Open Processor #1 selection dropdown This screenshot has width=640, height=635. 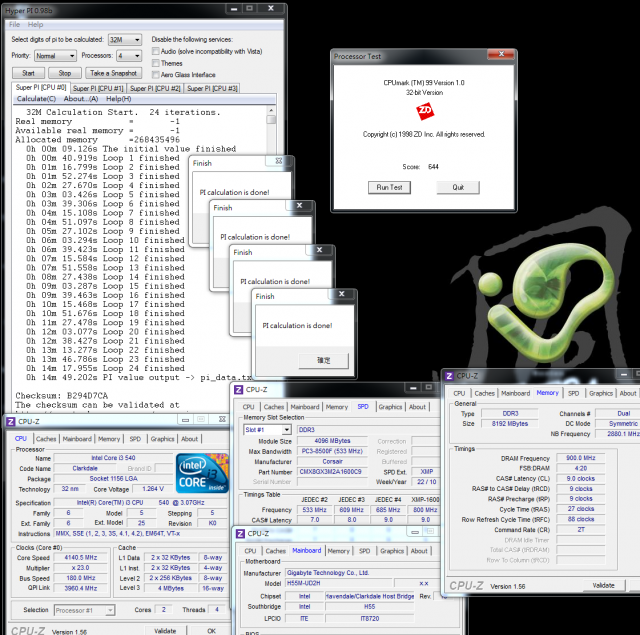[x=84, y=611]
